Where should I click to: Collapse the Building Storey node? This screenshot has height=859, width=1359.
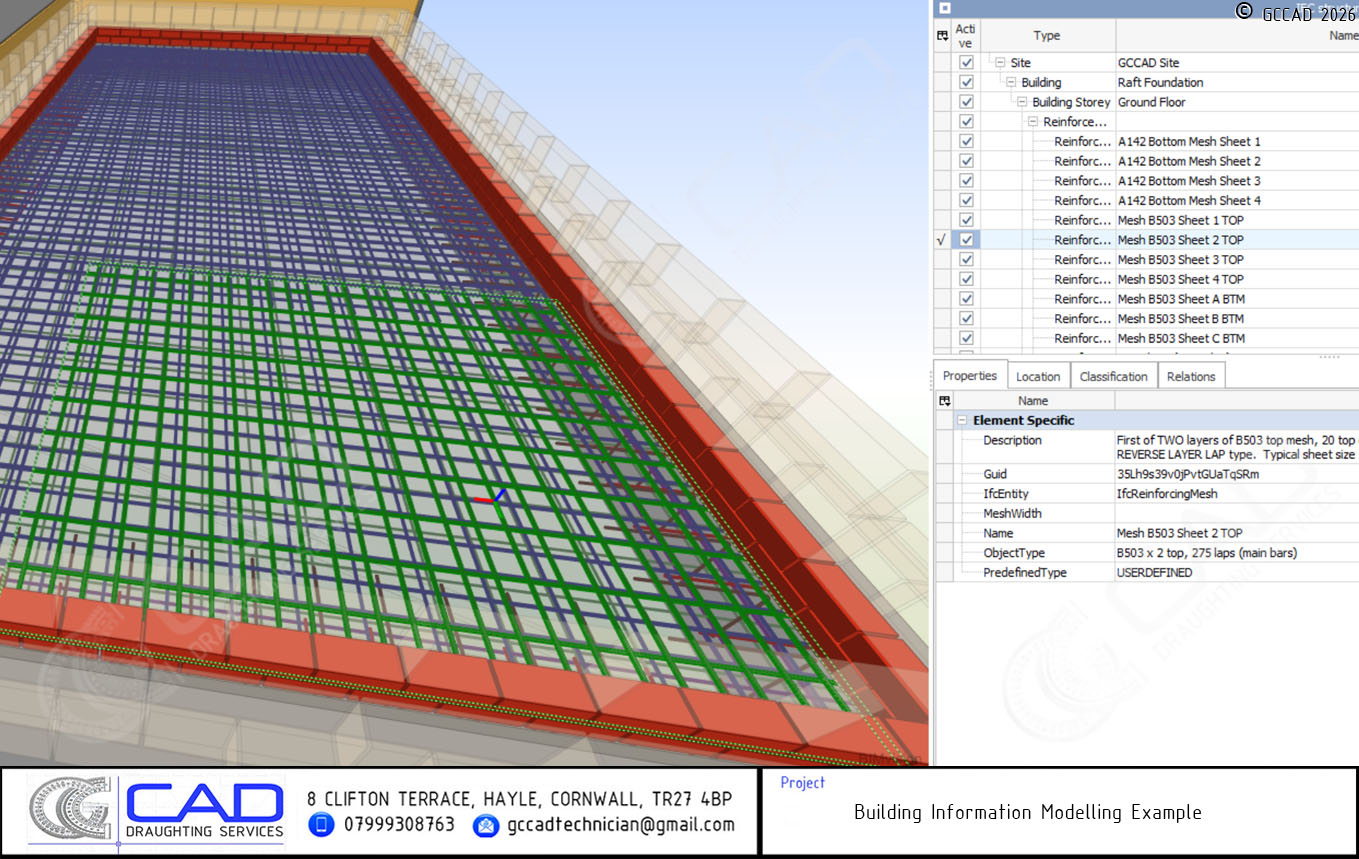[1022, 103]
